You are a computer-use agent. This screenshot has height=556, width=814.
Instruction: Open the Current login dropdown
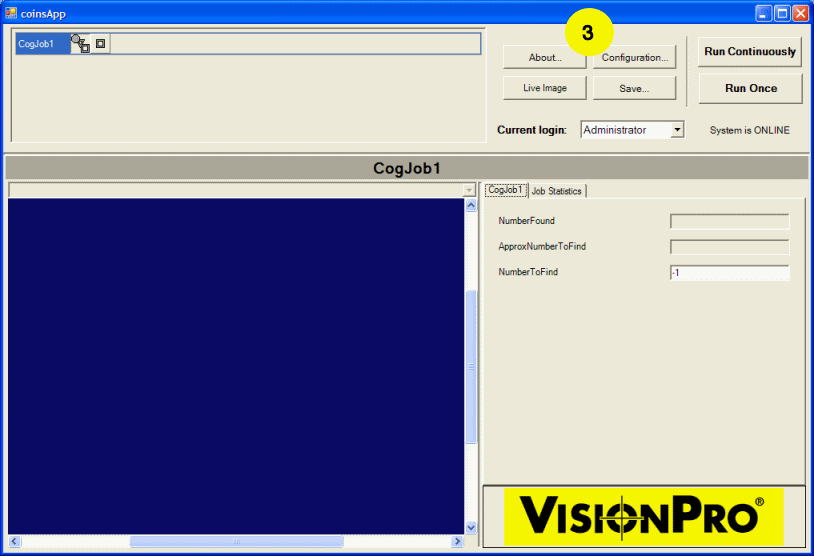[677, 130]
